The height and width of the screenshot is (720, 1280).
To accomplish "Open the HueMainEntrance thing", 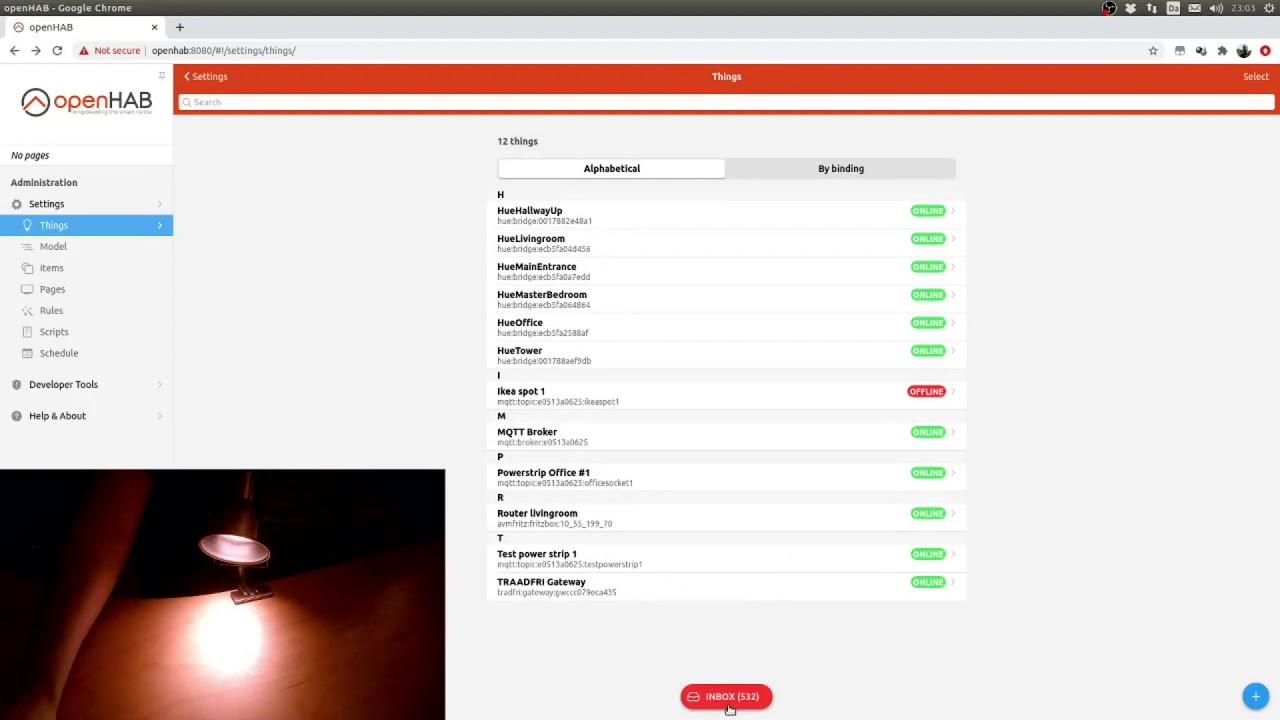I will pyautogui.click(x=727, y=271).
